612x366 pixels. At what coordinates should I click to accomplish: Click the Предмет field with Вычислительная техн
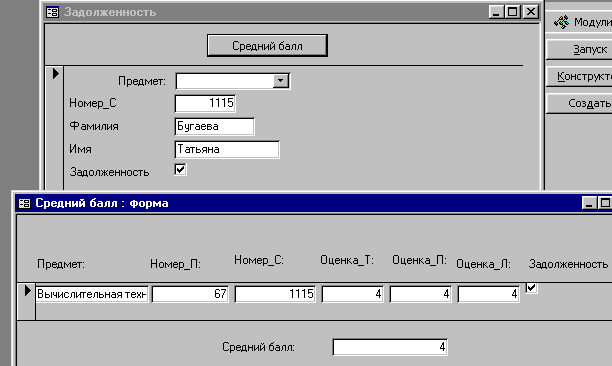coord(92,294)
